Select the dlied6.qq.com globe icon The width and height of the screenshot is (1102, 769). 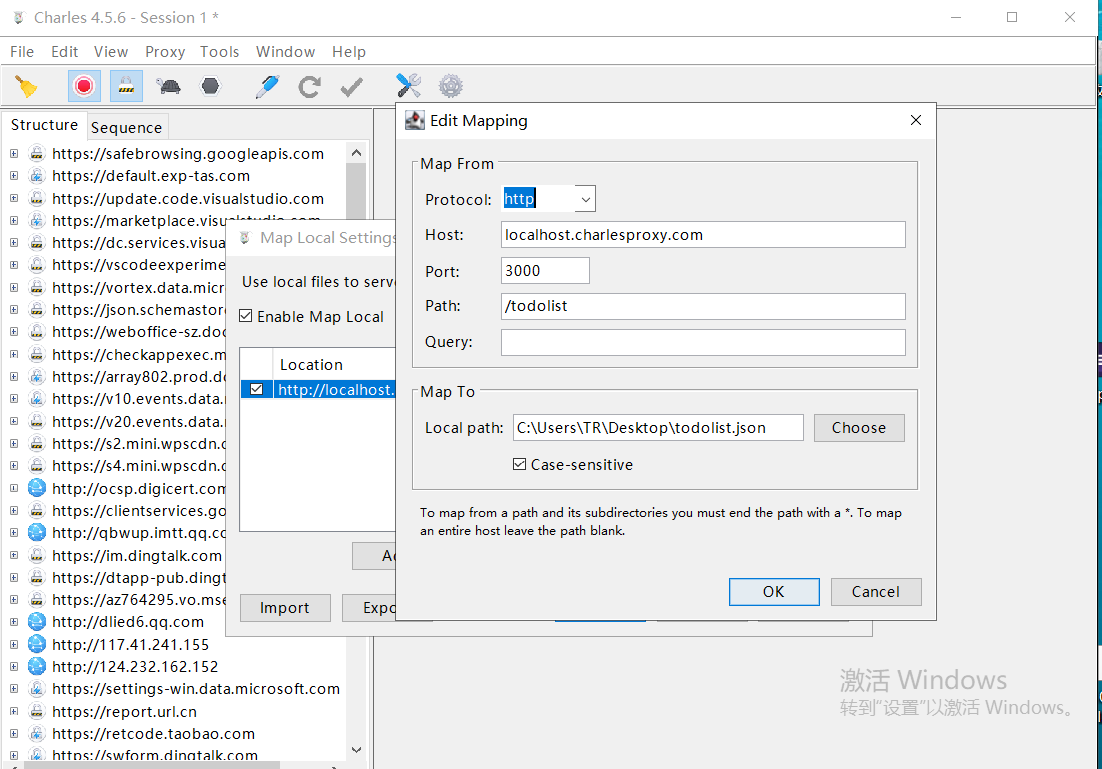pos(37,621)
